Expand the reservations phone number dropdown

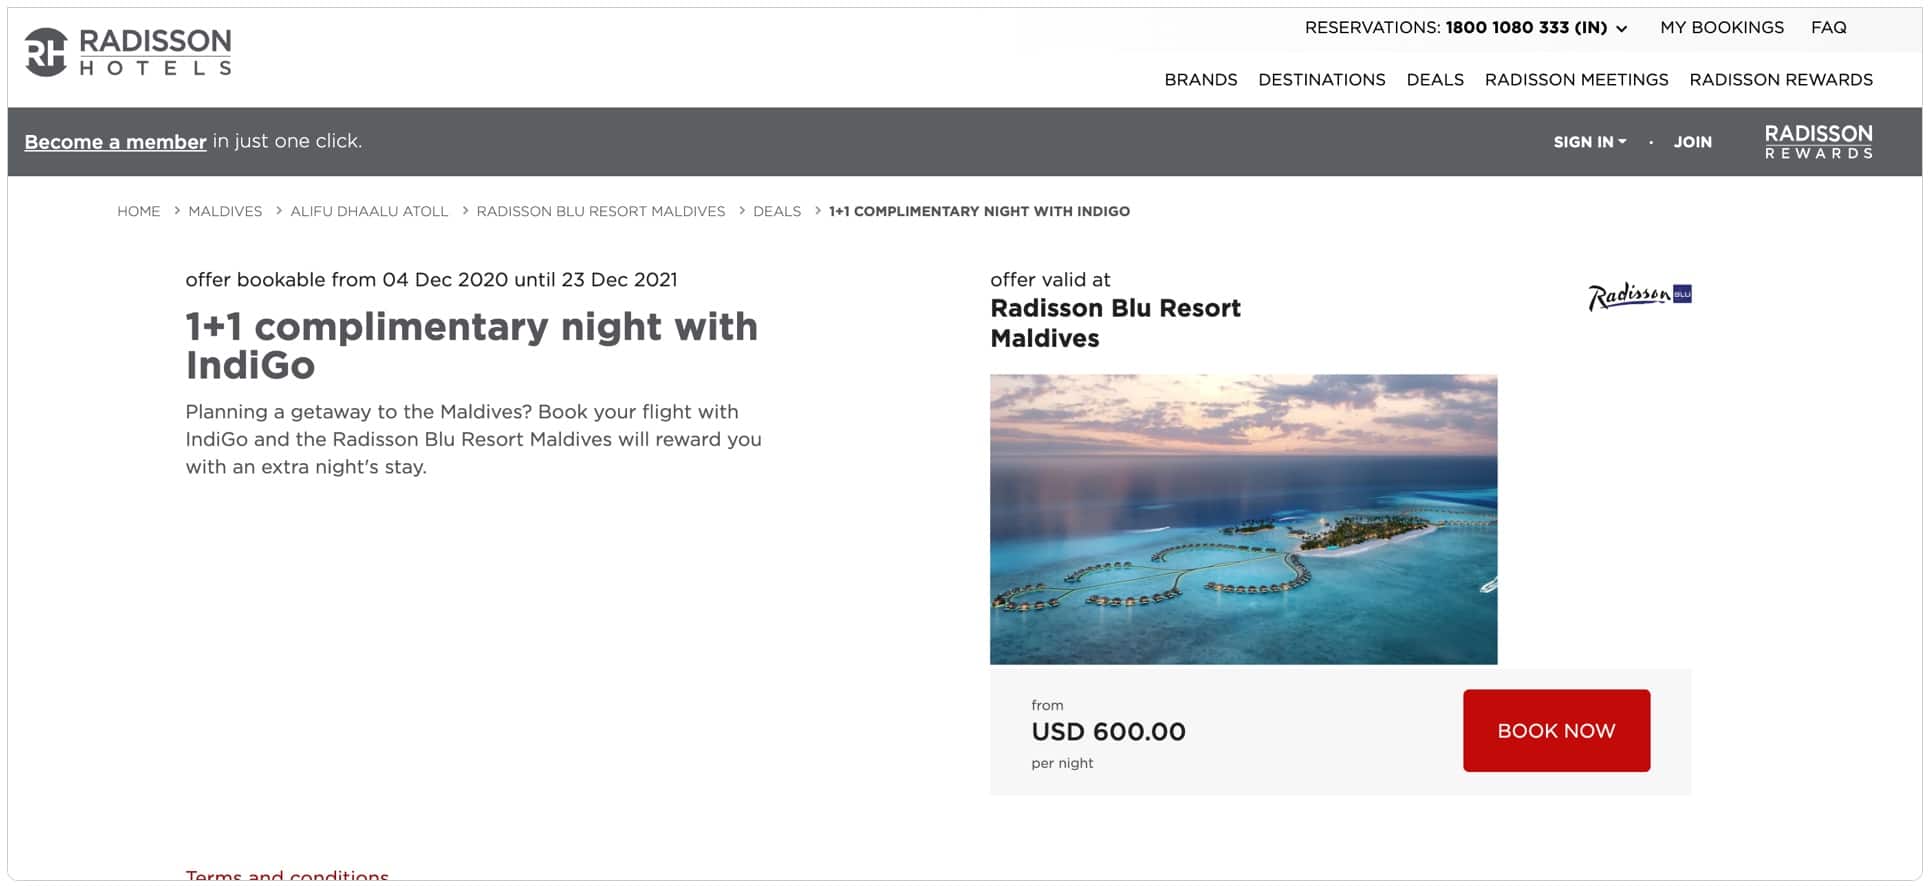click(1622, 28)
